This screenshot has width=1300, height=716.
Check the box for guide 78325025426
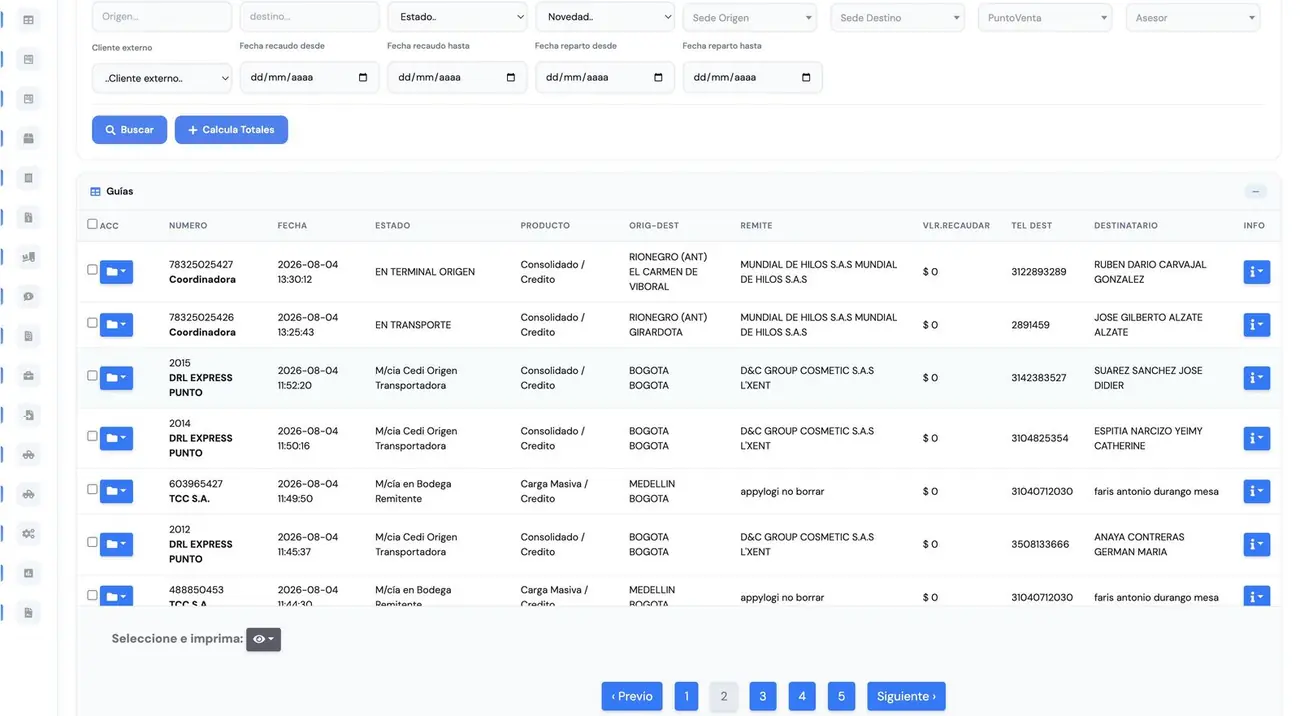pyautogui.click(x=92, y=323)
